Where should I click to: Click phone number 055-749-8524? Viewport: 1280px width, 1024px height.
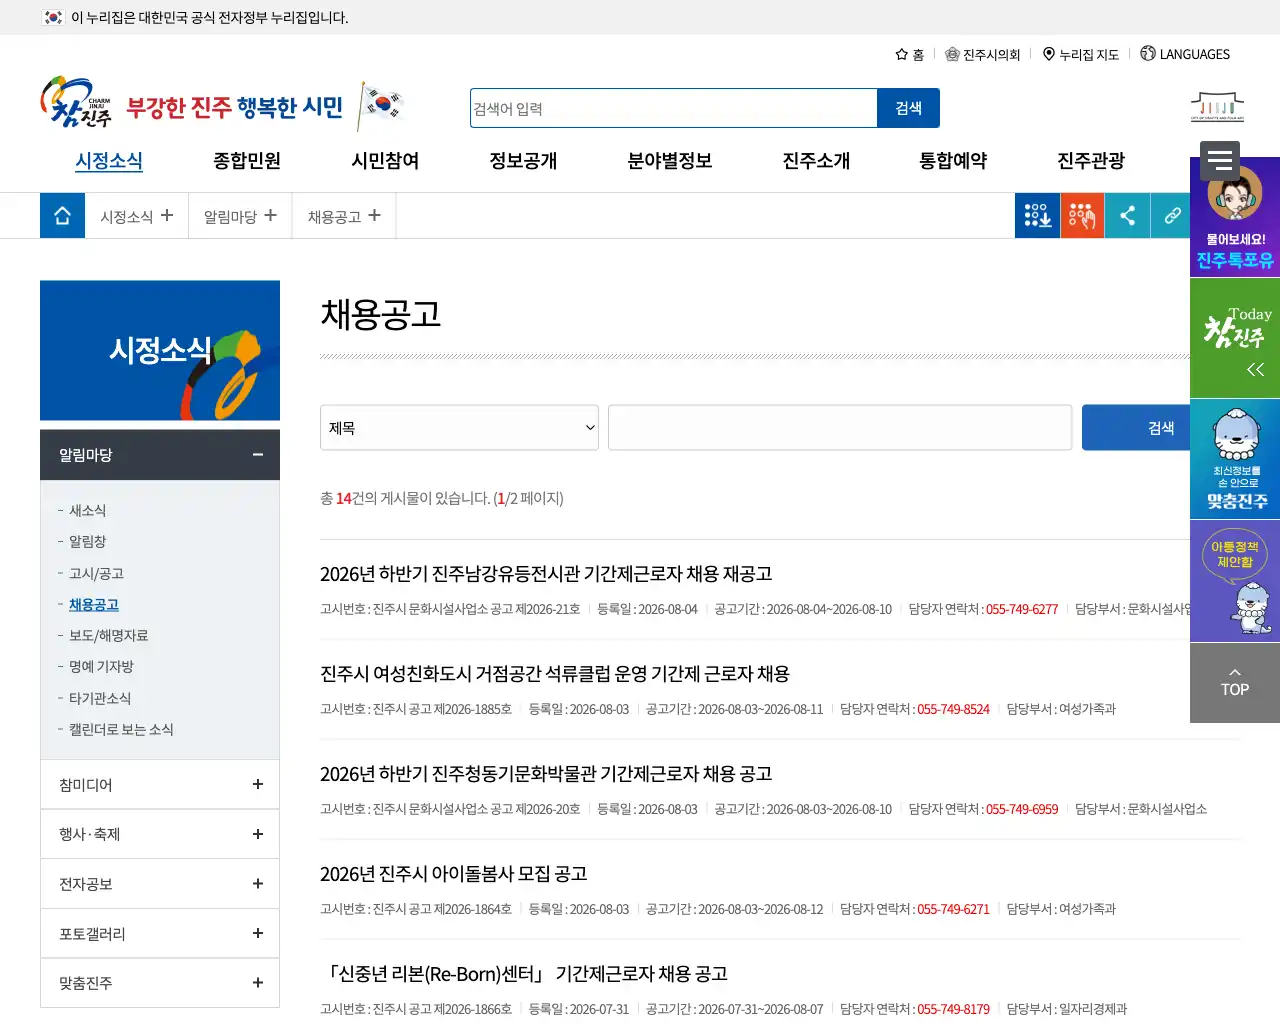point(953,709)
